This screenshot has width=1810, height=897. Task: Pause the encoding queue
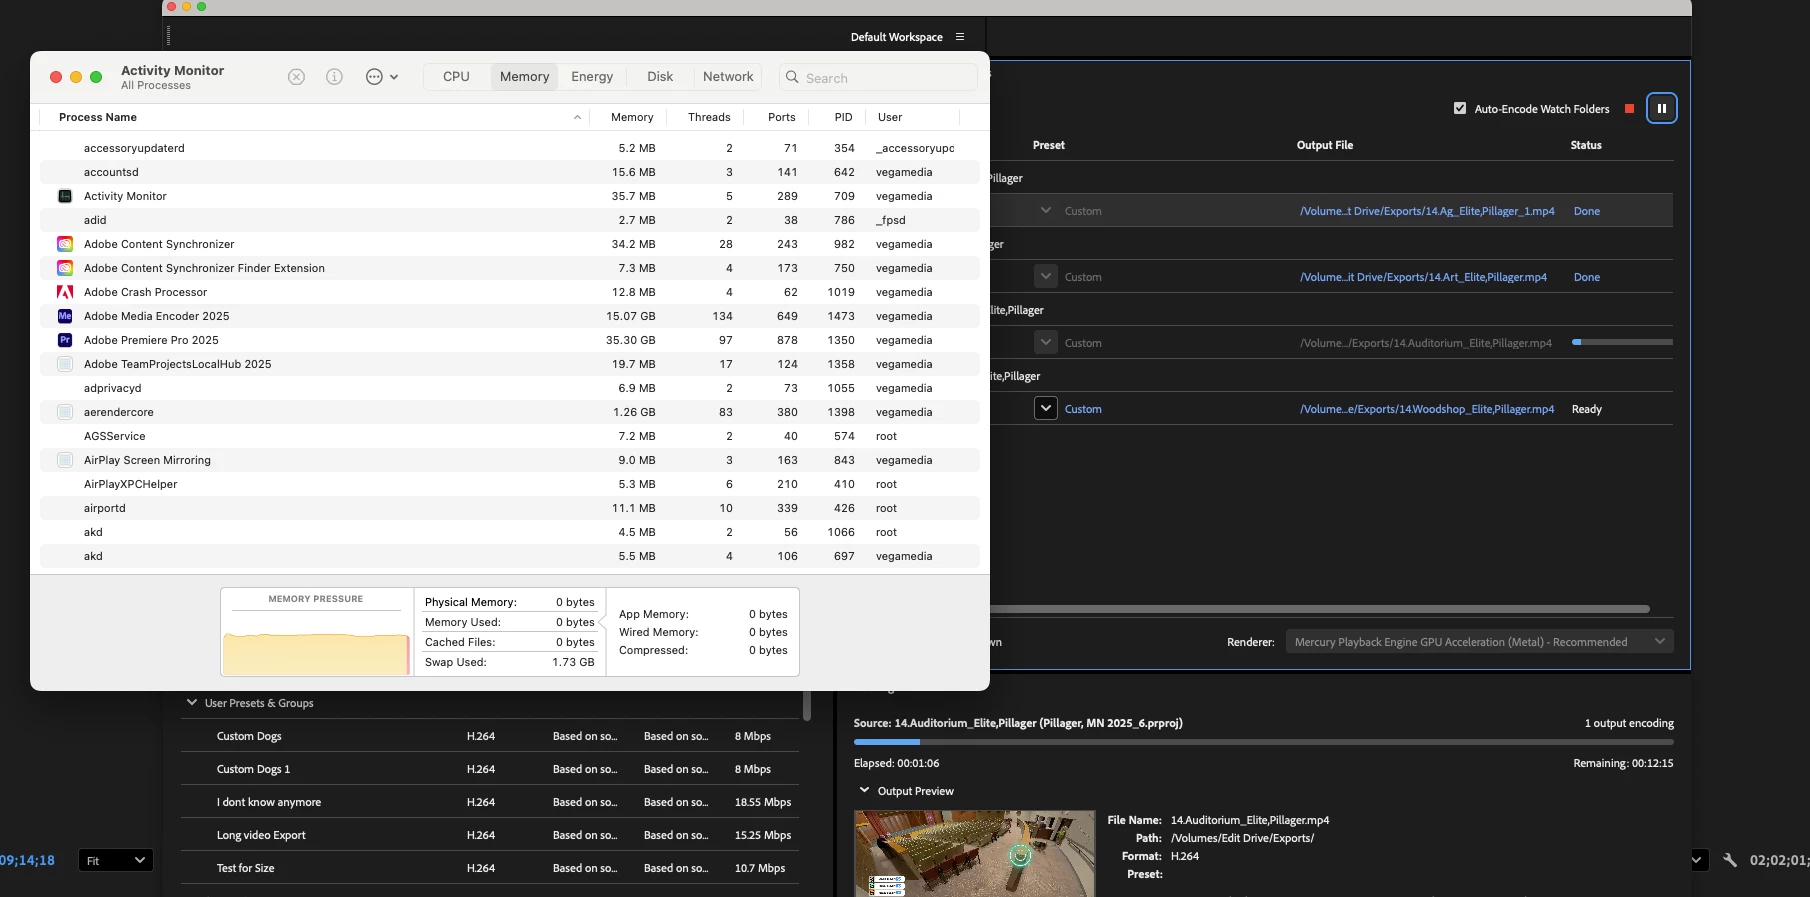tap(1661, 108)
